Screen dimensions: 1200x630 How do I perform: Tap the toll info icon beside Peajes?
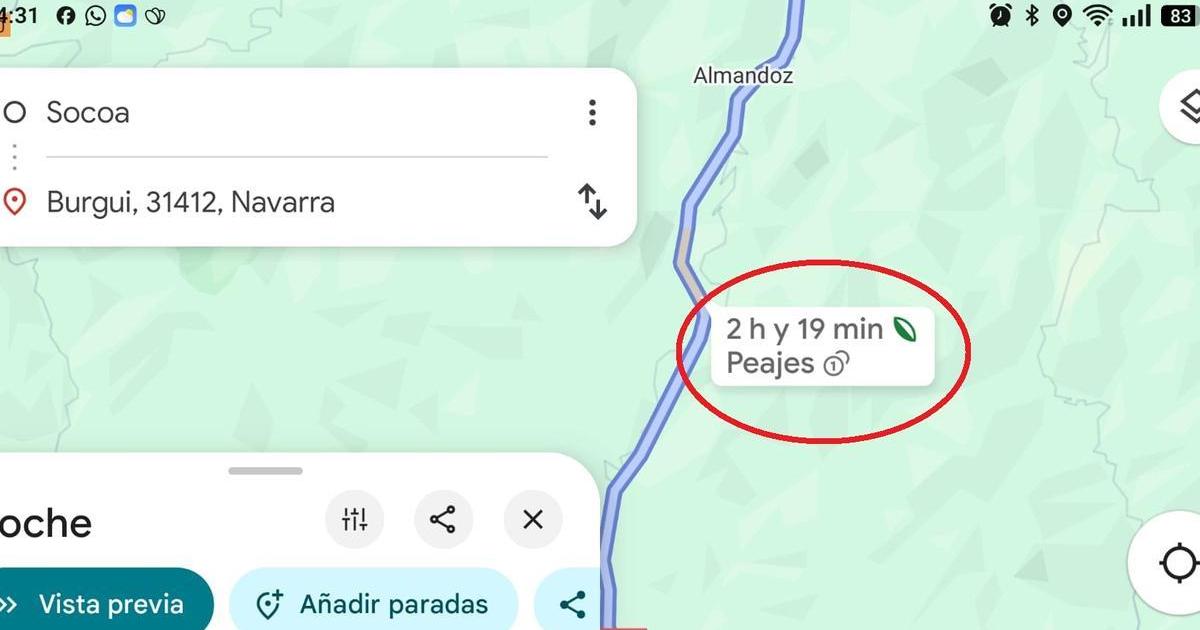[x=834, y=365]
